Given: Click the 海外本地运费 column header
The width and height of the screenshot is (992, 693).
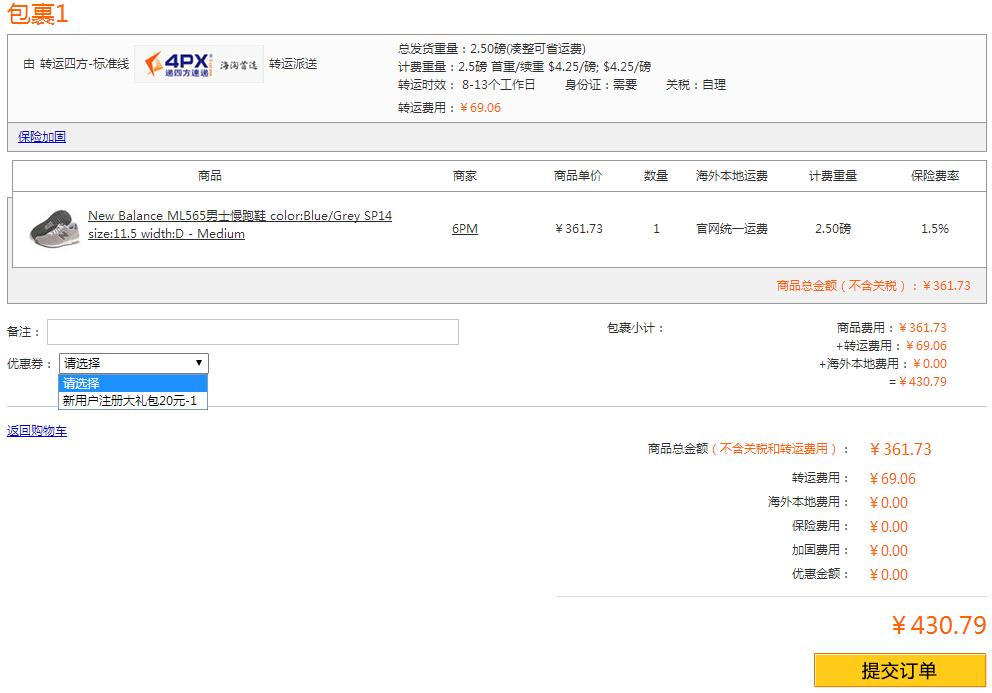Looking at the screenshot, I should tap(731, 176).
